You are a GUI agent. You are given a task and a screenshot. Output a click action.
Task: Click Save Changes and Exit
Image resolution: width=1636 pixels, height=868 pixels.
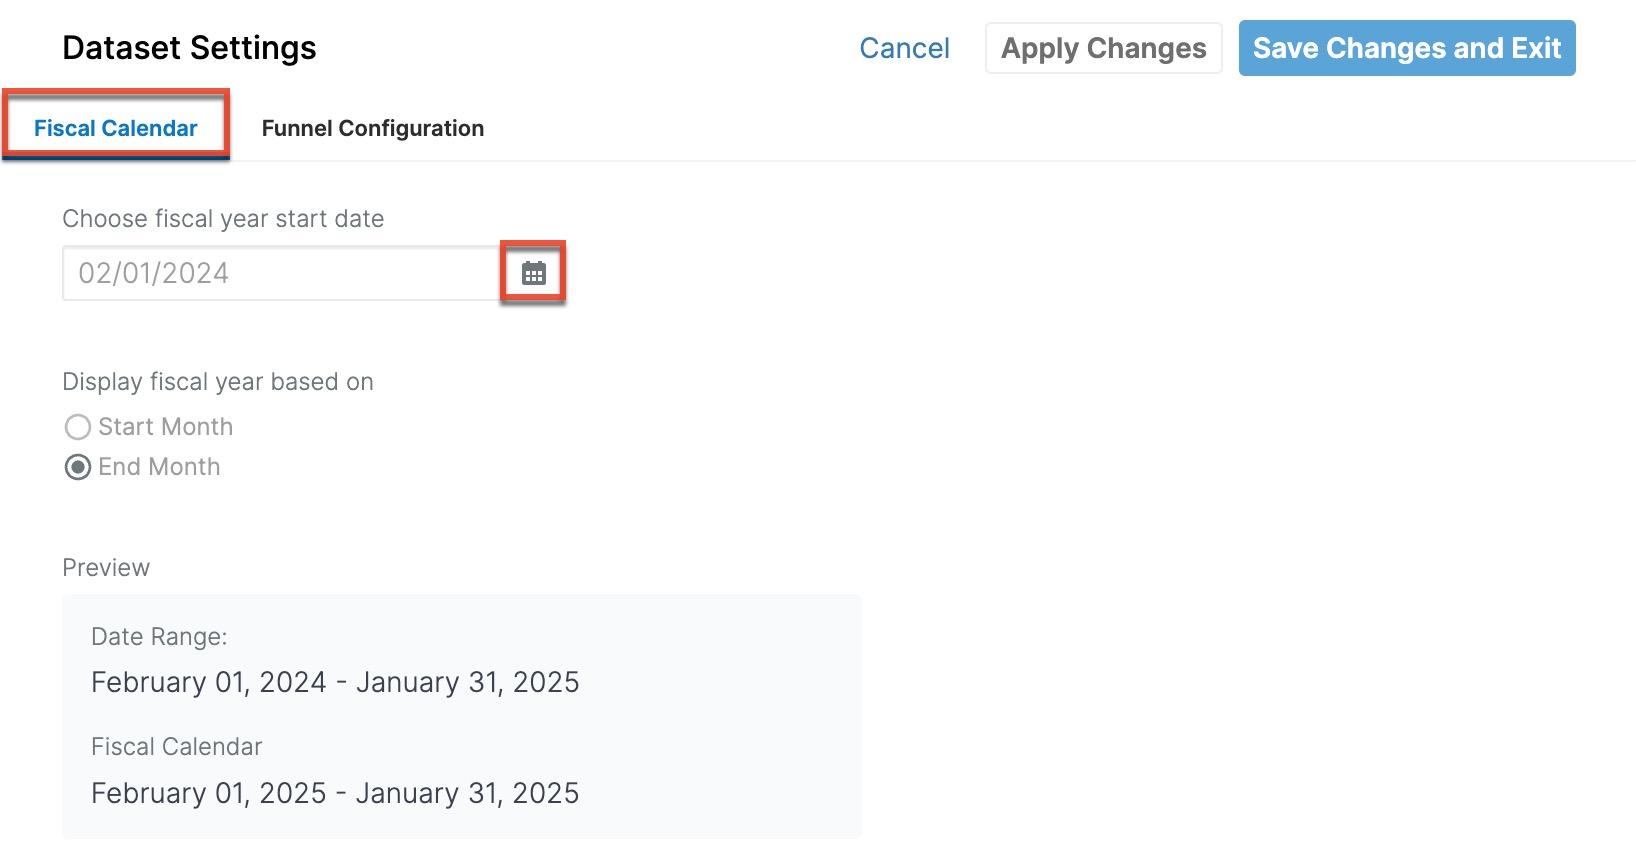pyautogui.click(x=1406, y=48)
